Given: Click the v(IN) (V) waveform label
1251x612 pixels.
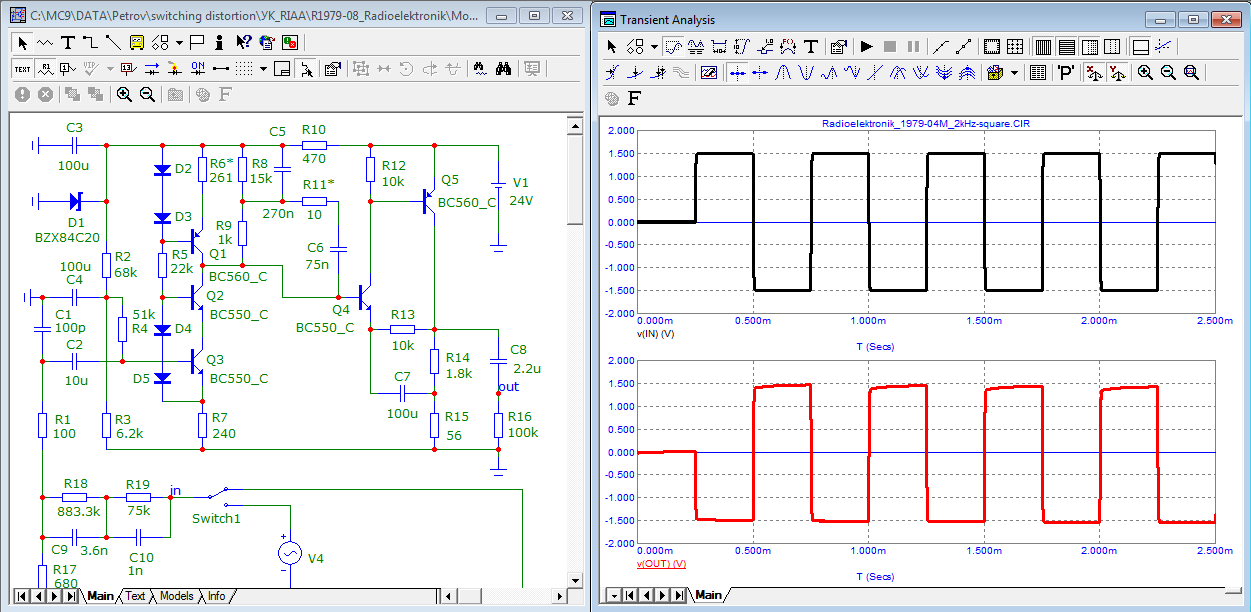Looking at the screenshot, I should (656, 333).
